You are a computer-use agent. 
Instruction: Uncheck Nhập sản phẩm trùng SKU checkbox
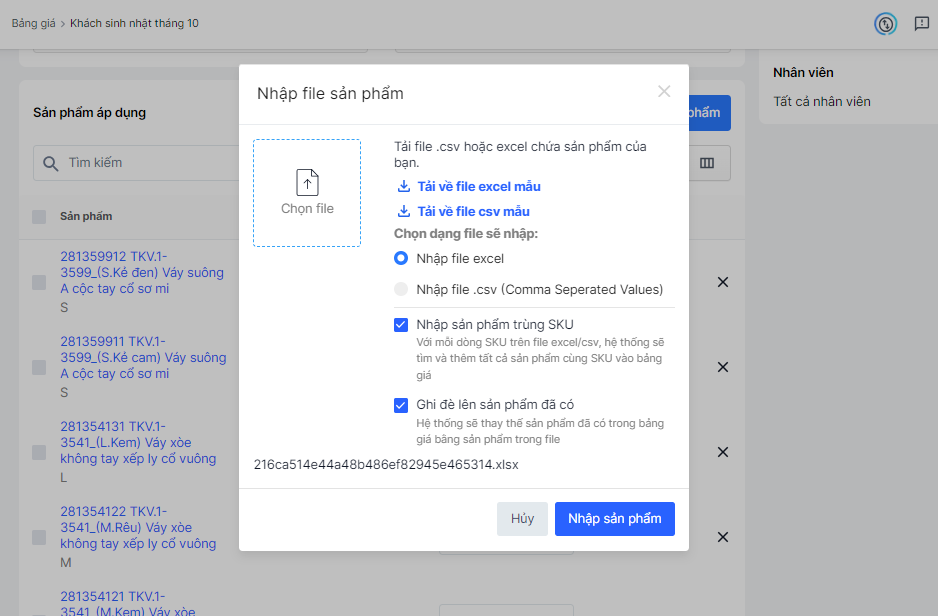click(401, 325)
